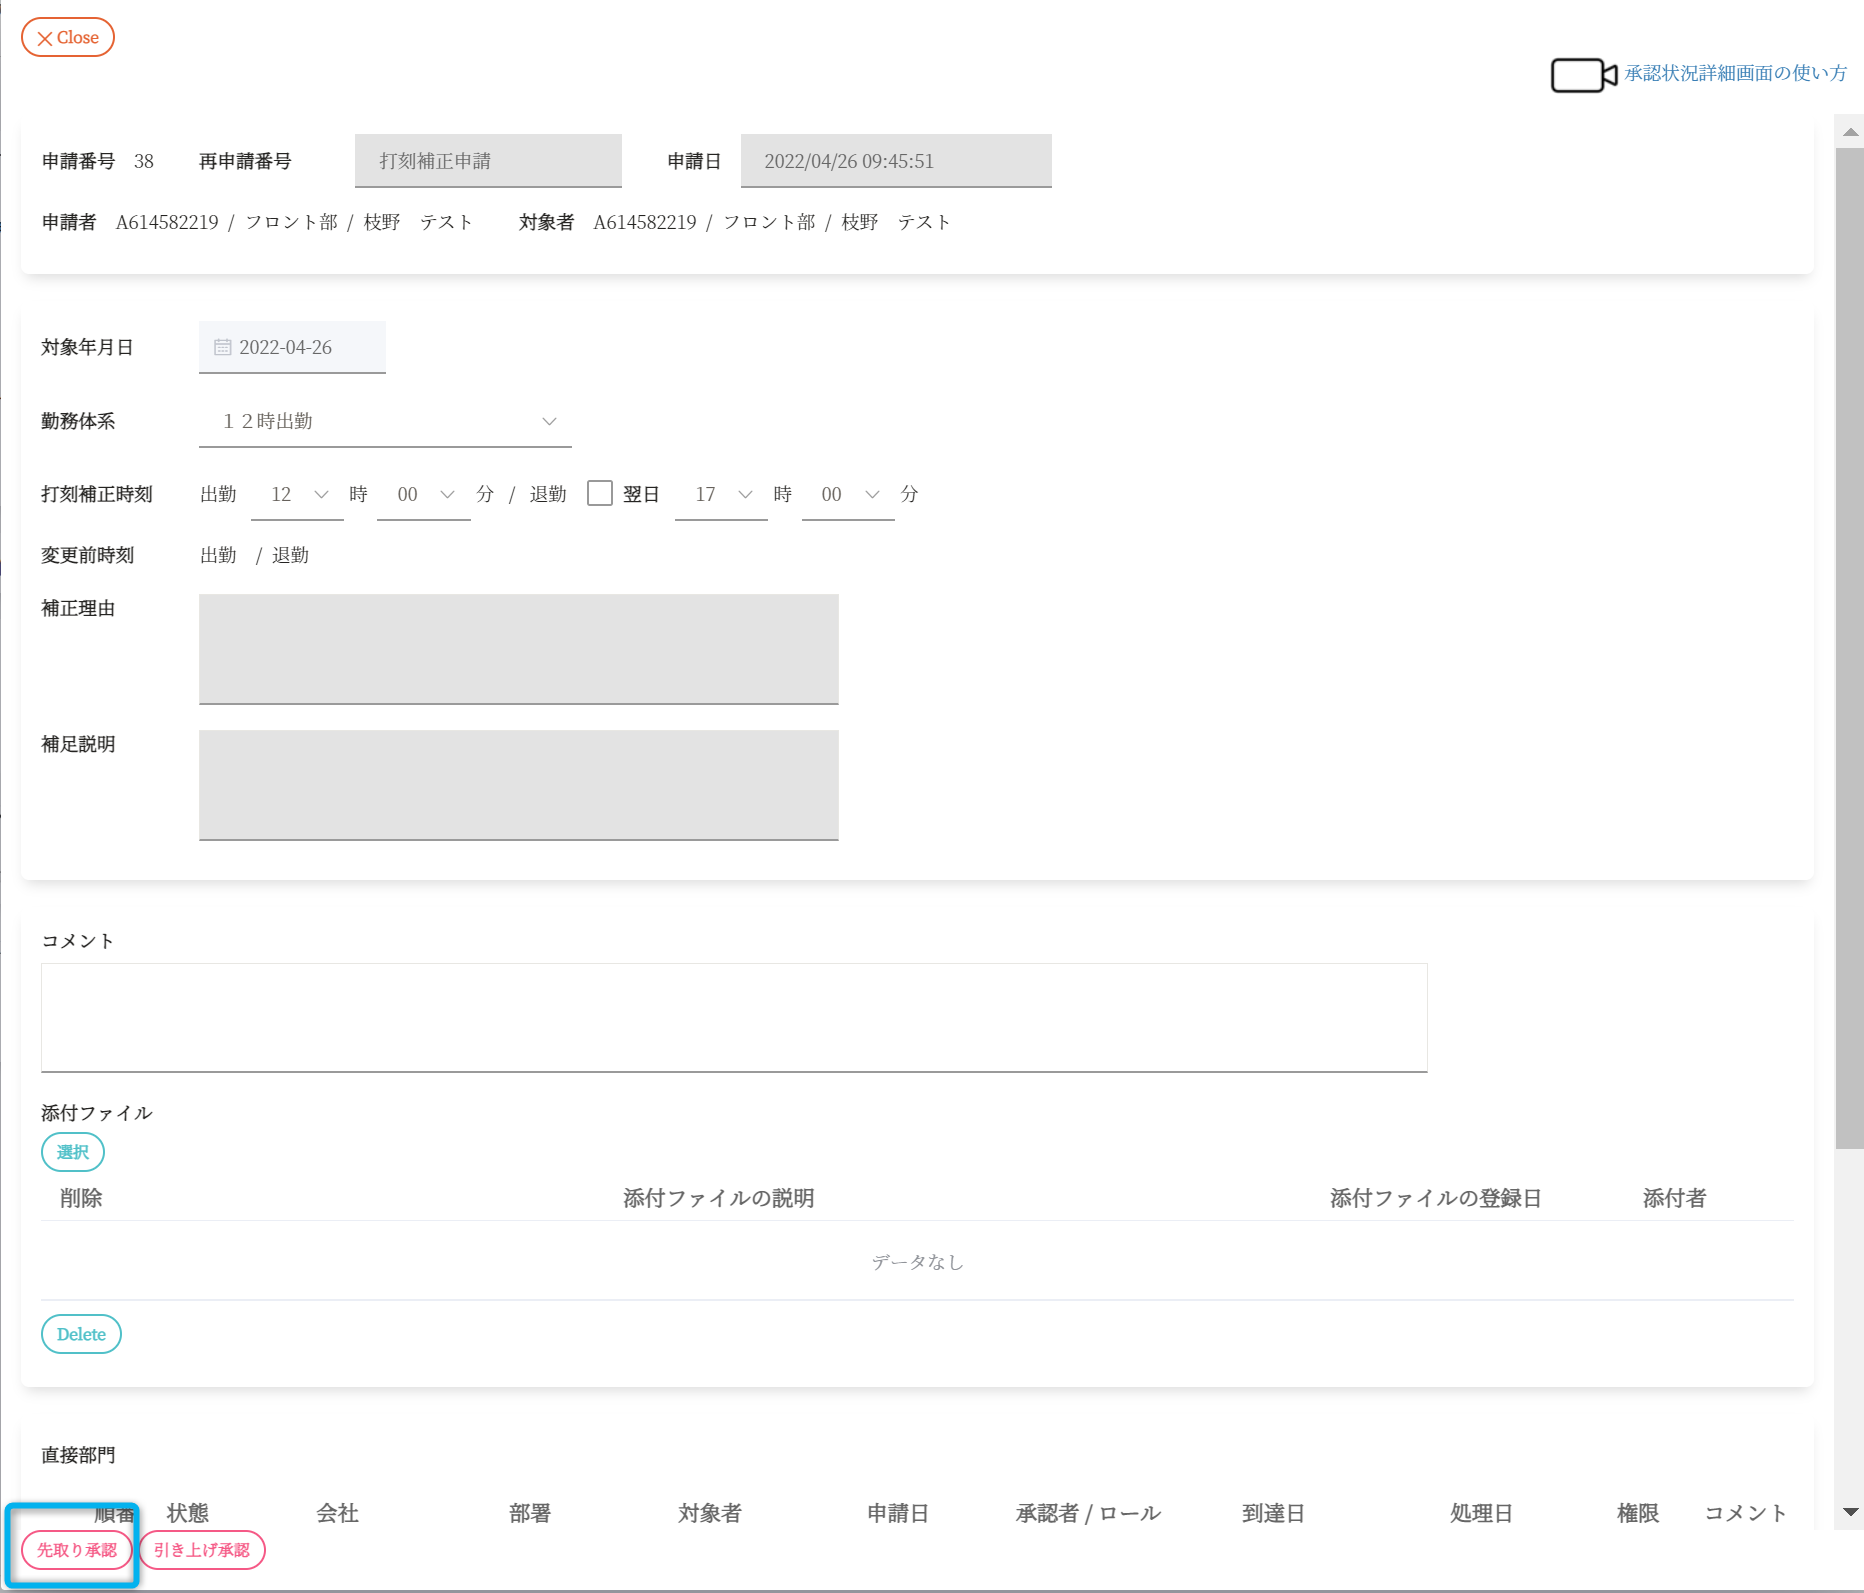Click the 選択 file button
This screenshot has width=1864, height=1593.
click(73, 1152)
